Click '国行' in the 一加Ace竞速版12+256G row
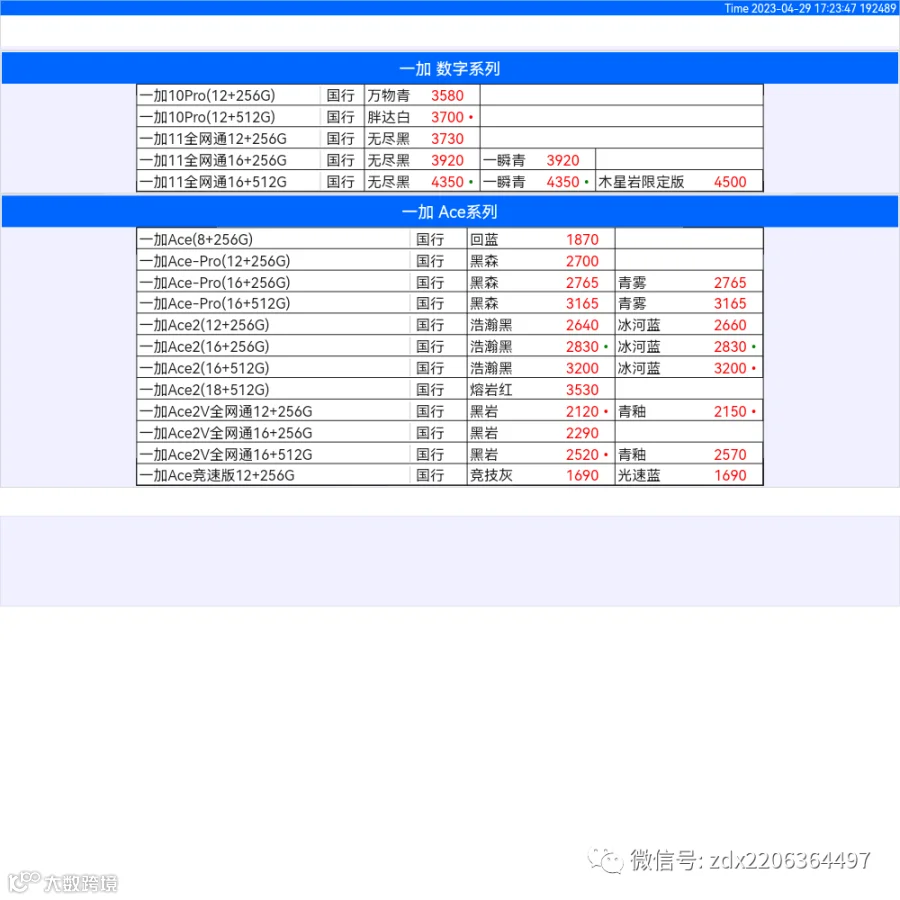Viewport: 900px width, 900px height. tap(430, 475)
